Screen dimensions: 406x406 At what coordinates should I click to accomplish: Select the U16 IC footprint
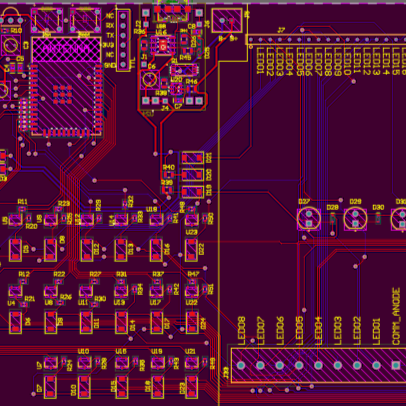coord(163,46)
